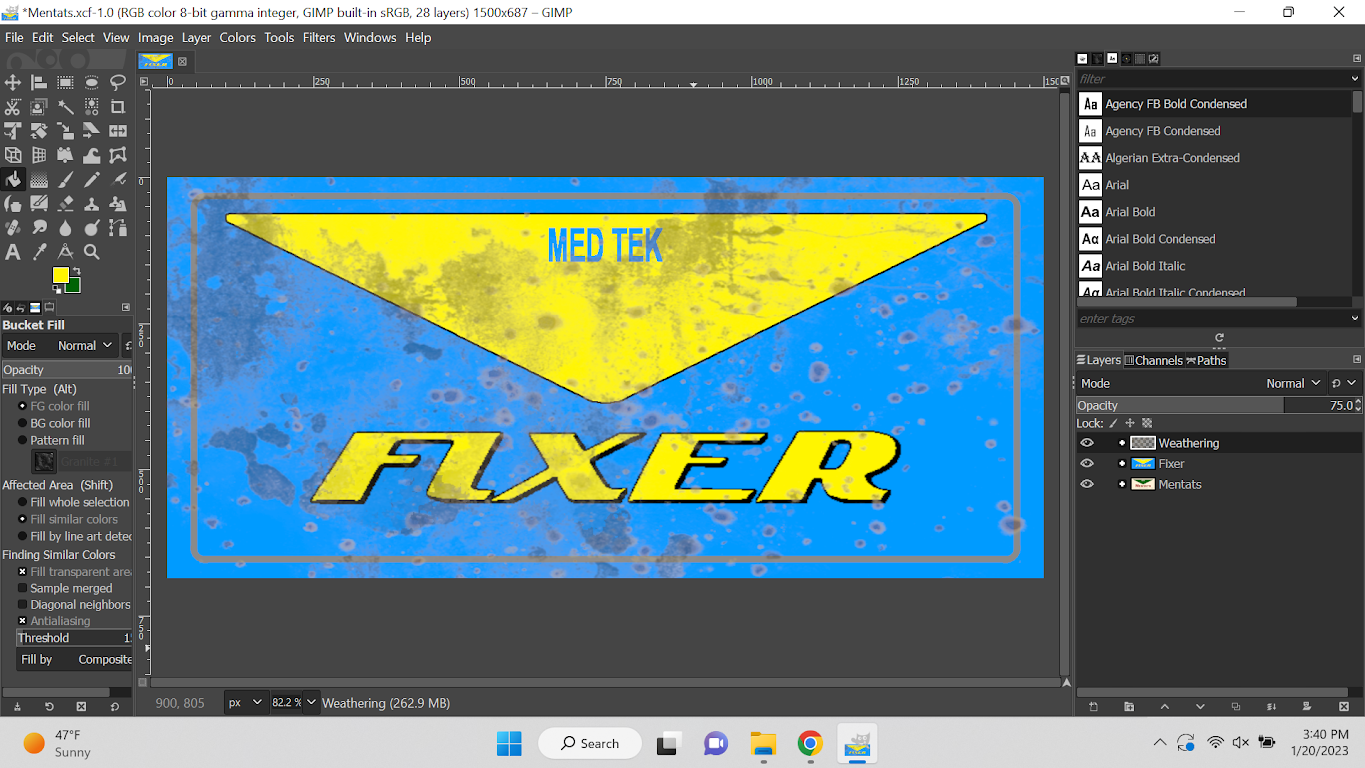The height and width of the screenshot is (768, 1365).
Task: Select the Flip tool
Action: [118, 131]
